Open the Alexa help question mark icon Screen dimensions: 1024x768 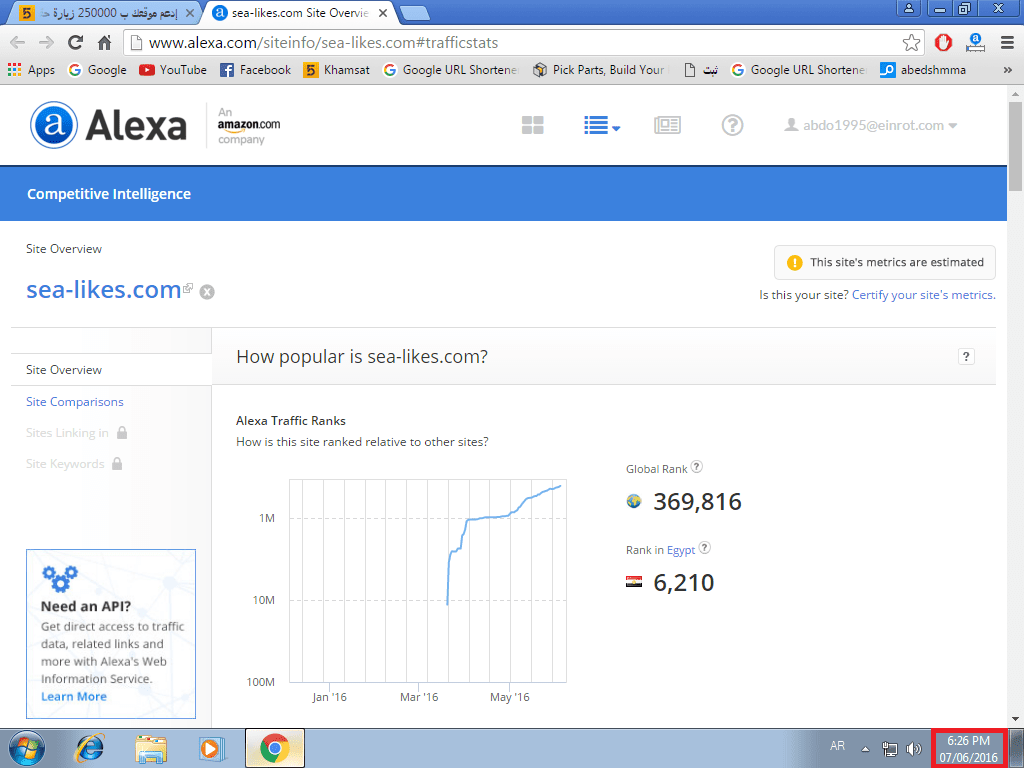point(732,125)
